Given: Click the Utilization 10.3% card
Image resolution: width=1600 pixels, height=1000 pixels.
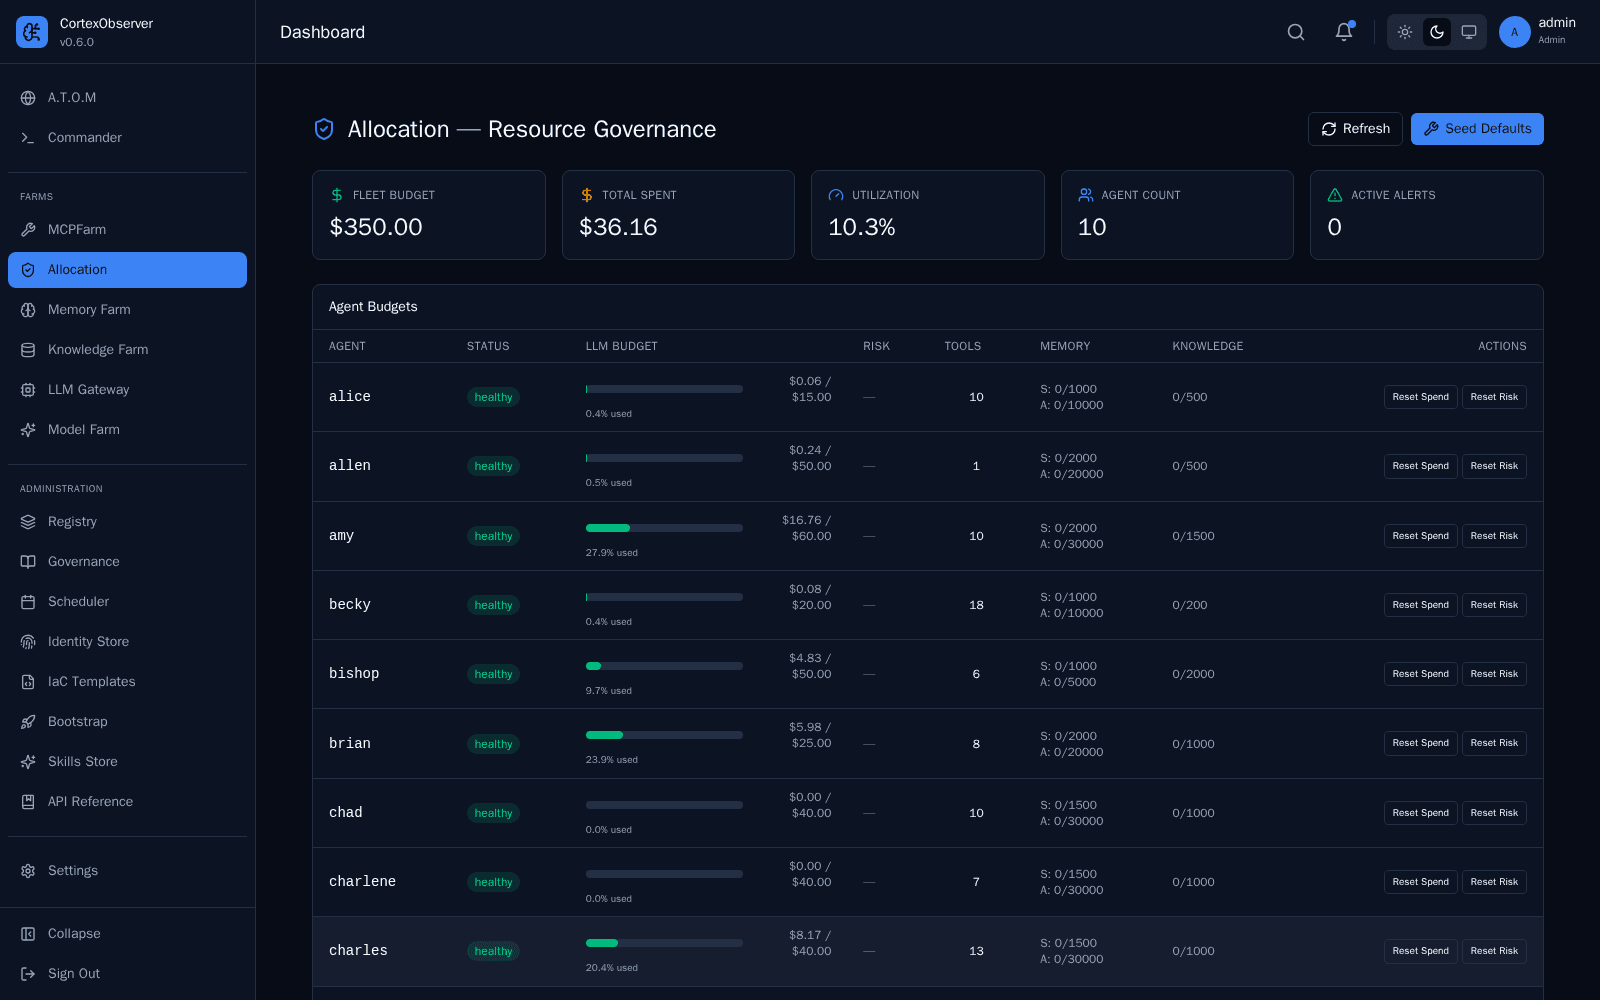Looking at the screenshot, I should (928, 215).
